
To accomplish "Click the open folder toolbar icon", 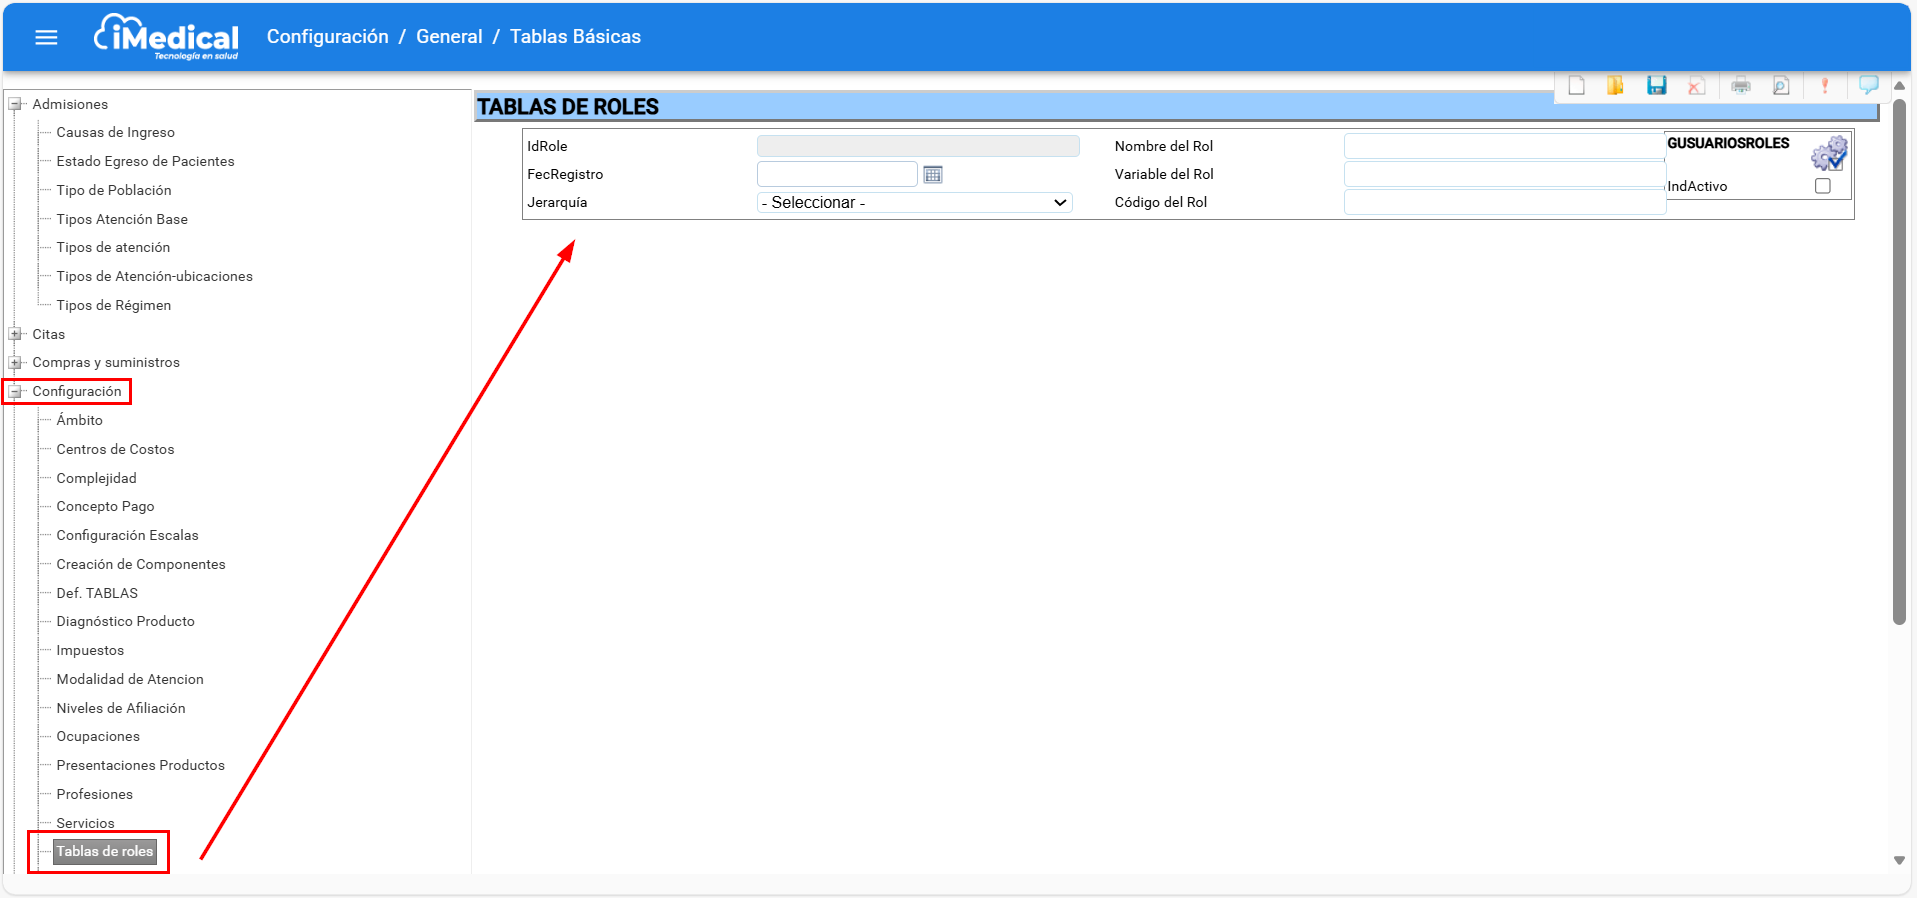I will [x=1615, y=86].
